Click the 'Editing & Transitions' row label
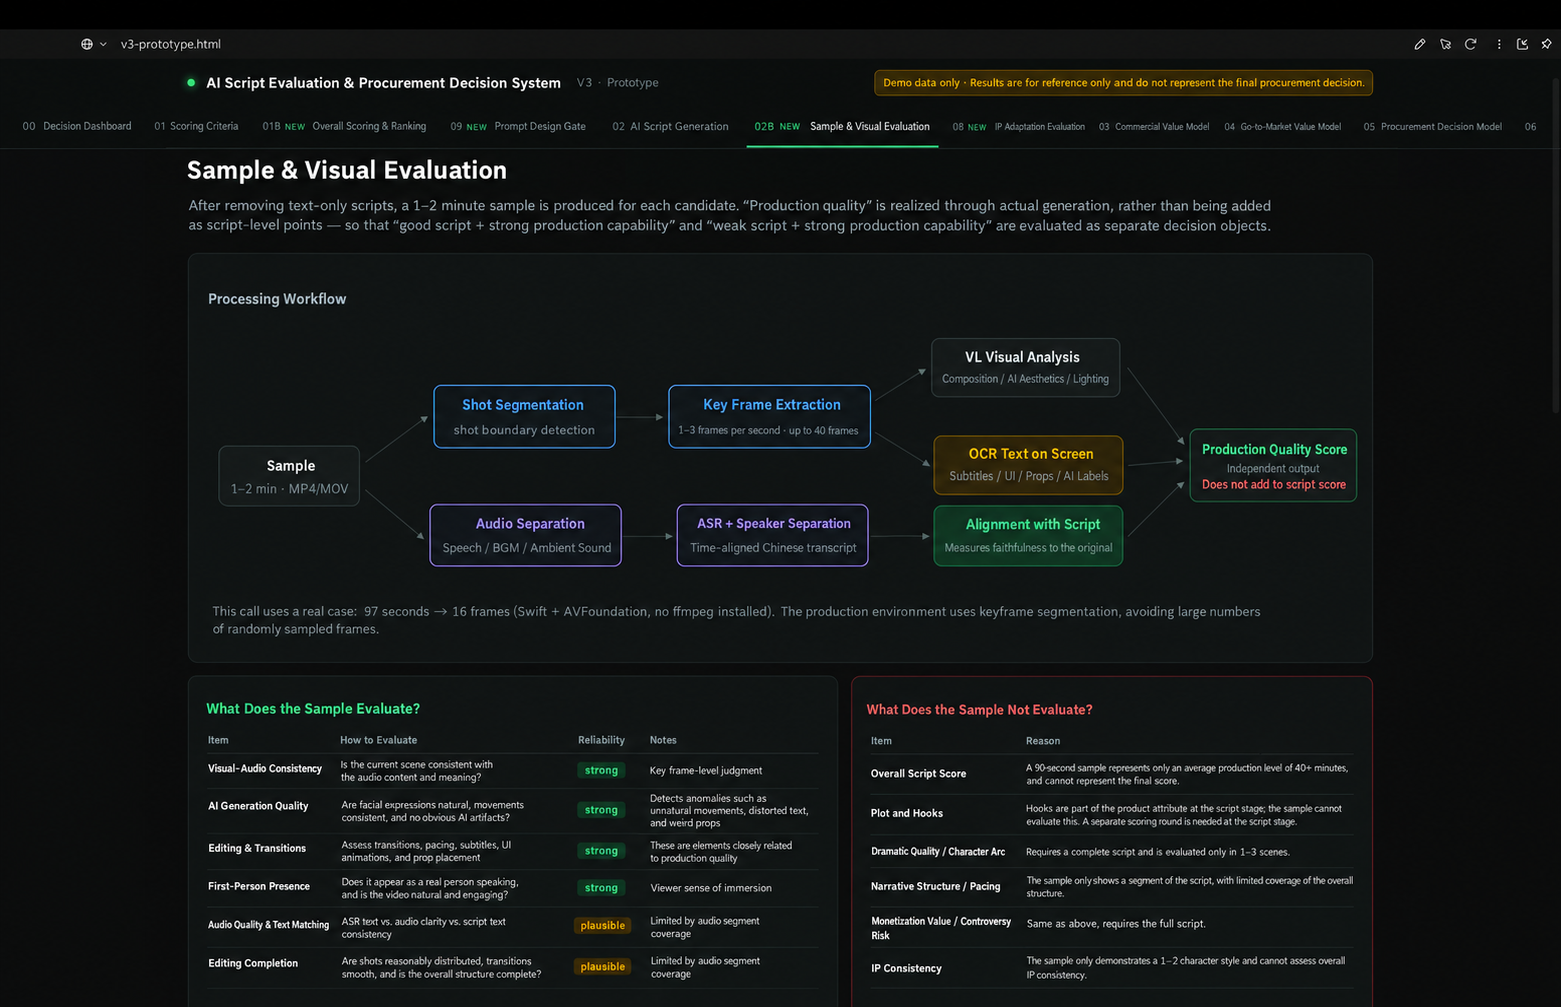1561x1007 pixels. tap(257, 848)
